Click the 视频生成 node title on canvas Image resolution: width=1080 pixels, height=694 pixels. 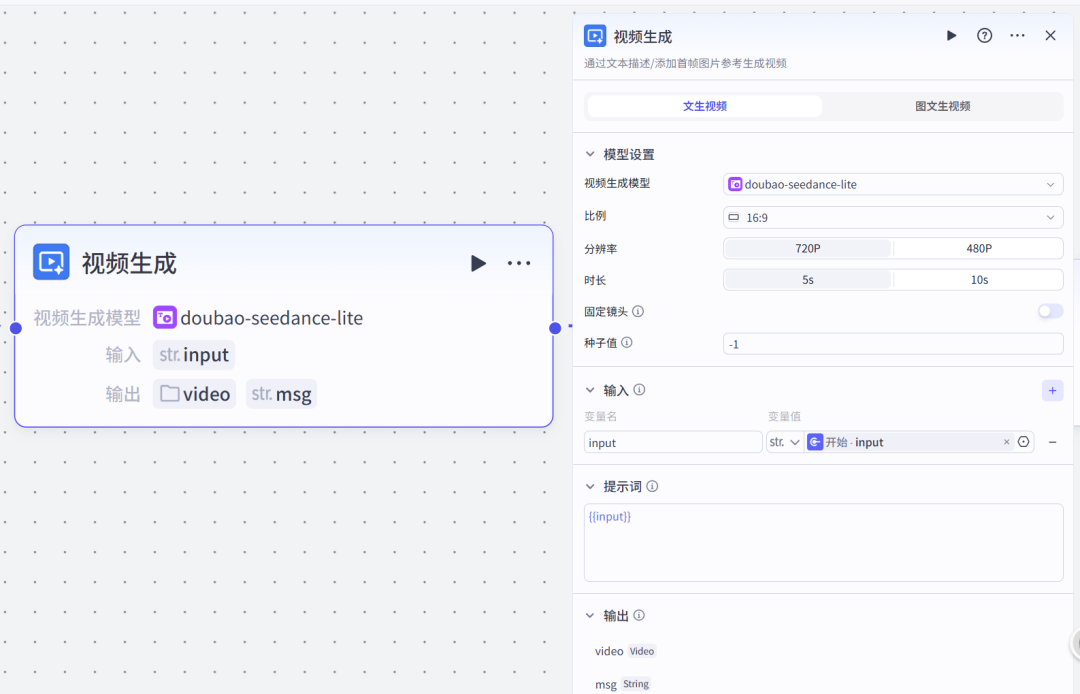pyautogui.click(x=129, y=263)
